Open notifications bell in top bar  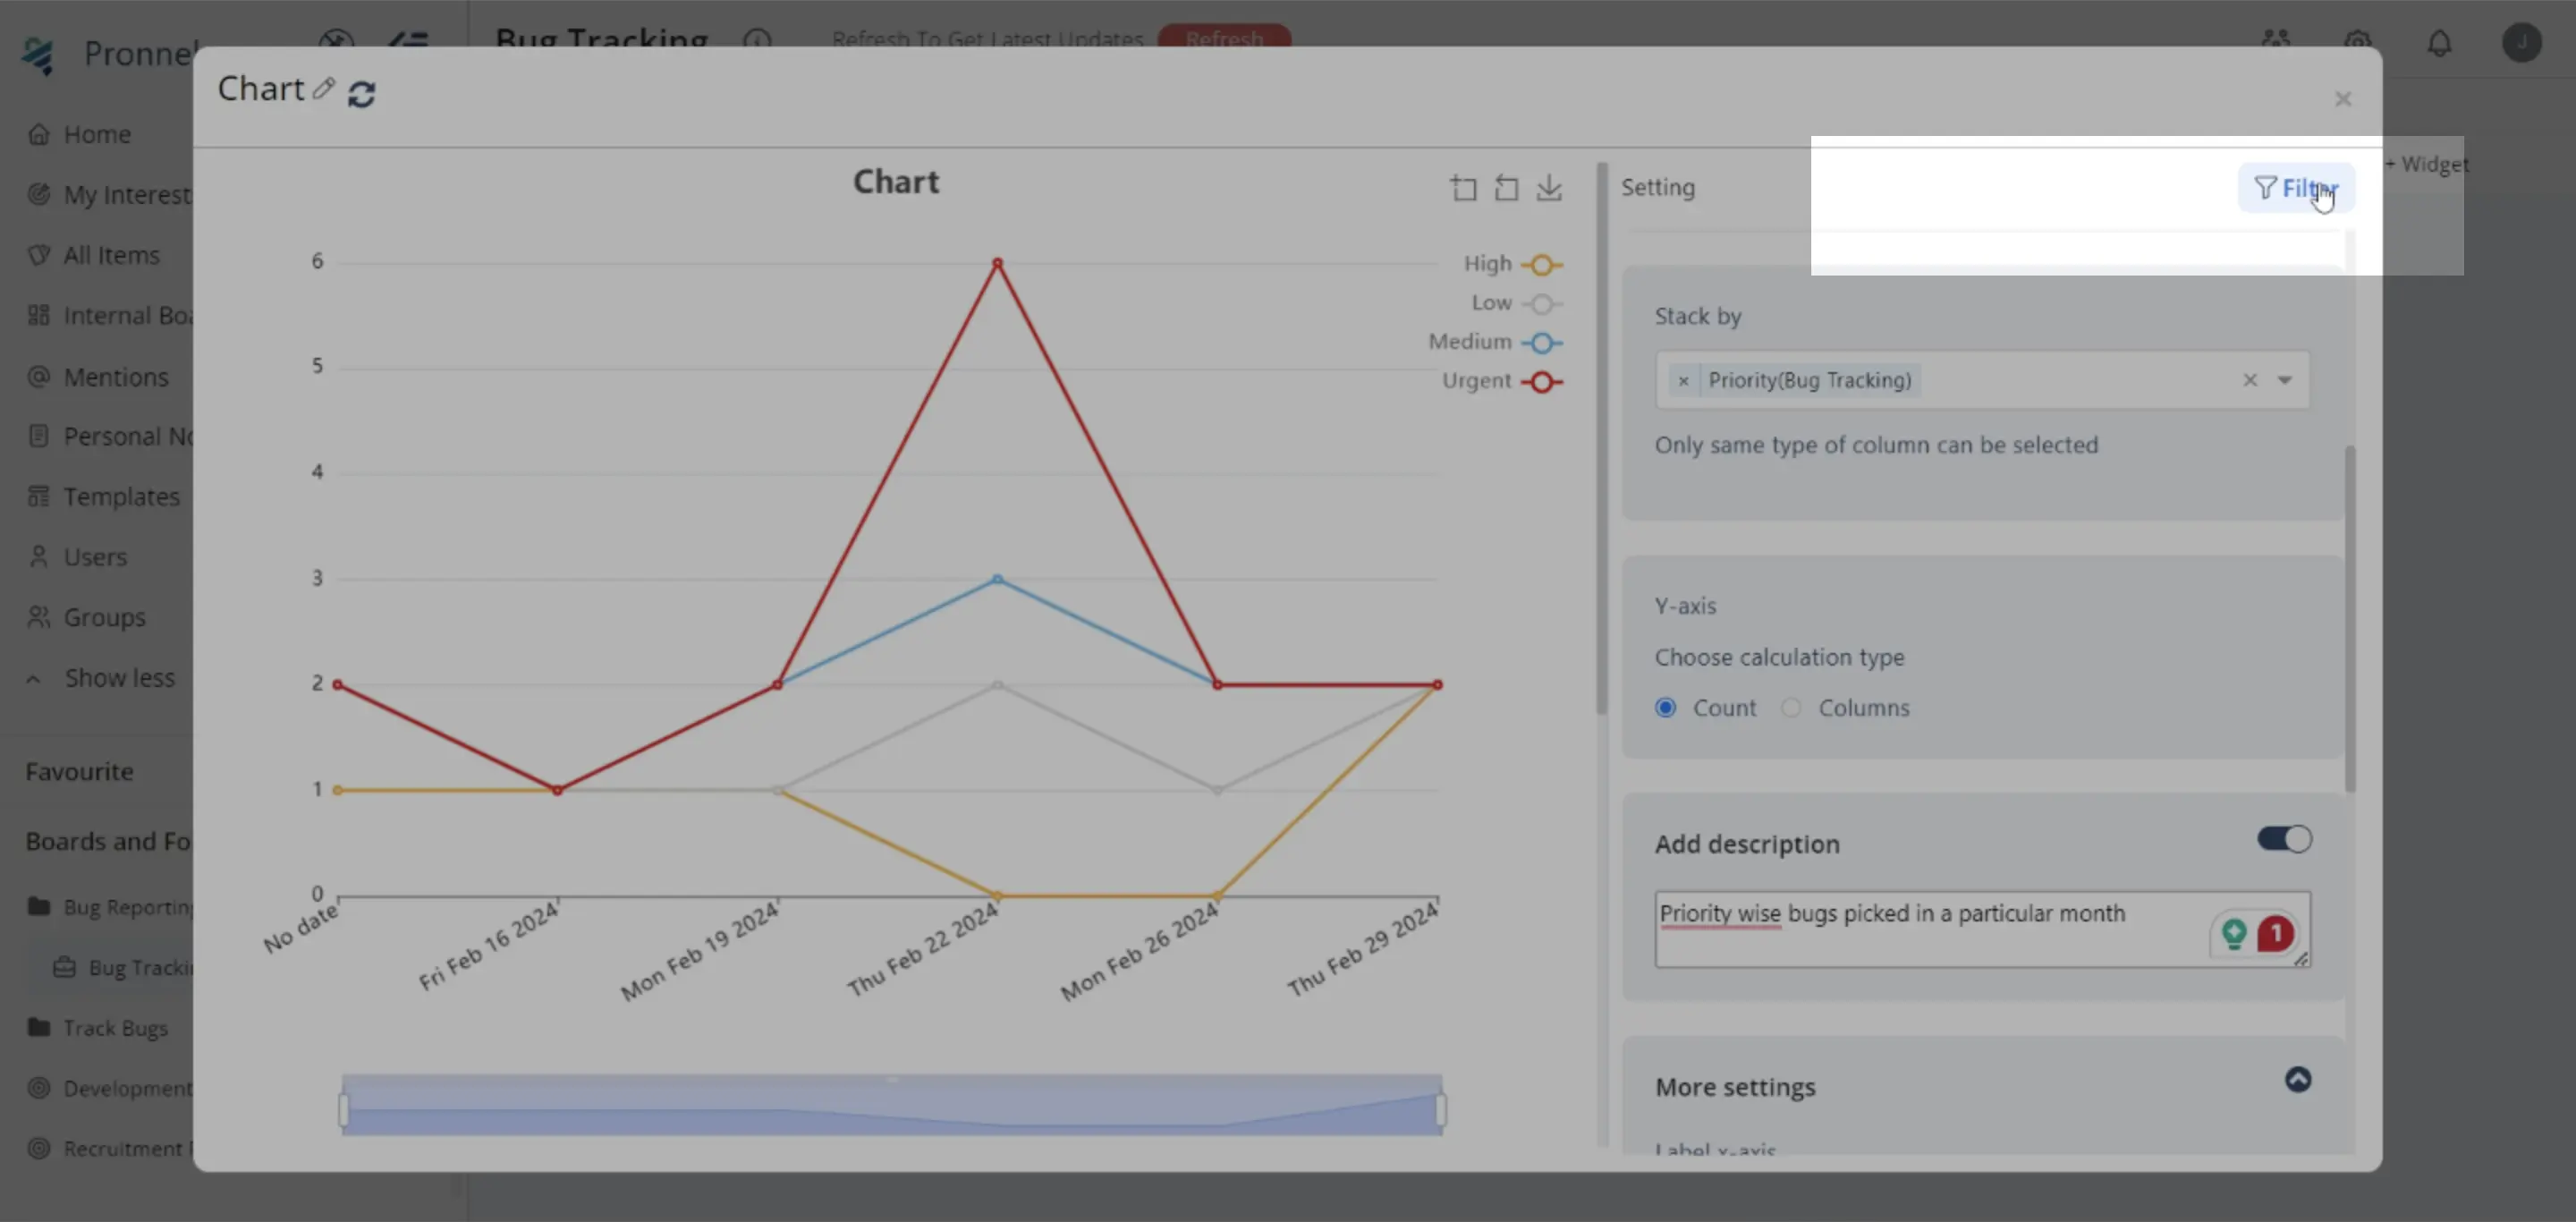pyautogui.click(x=2440, y=43)
